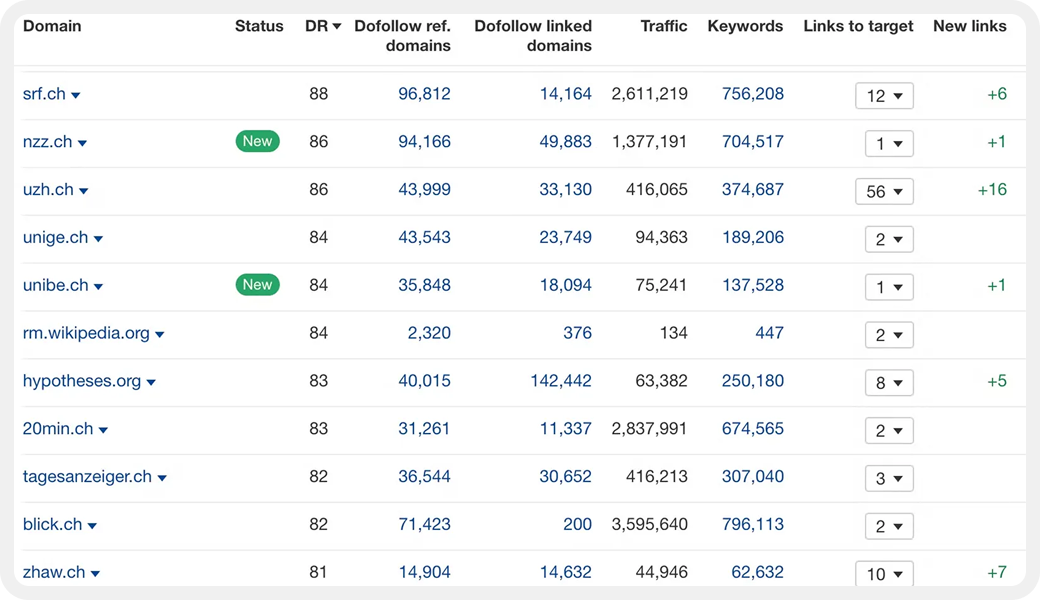The image size is (1040, 600).
Task: Click rm.wikipedia.org ref. domains 2,320
Action: pos(429,333)
